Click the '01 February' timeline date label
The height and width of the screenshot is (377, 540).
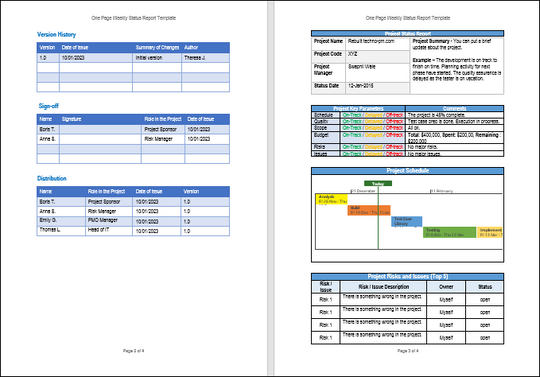(442, 191)
